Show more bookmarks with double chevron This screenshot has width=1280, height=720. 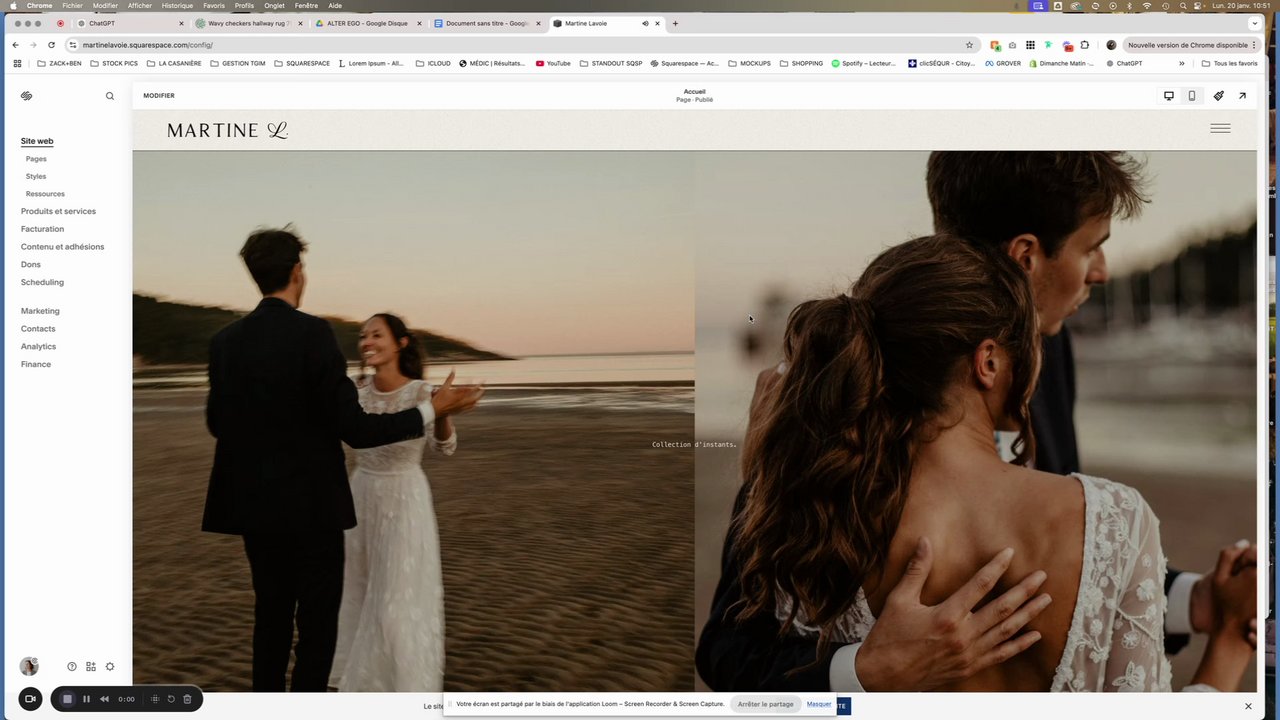point(1181,63)
